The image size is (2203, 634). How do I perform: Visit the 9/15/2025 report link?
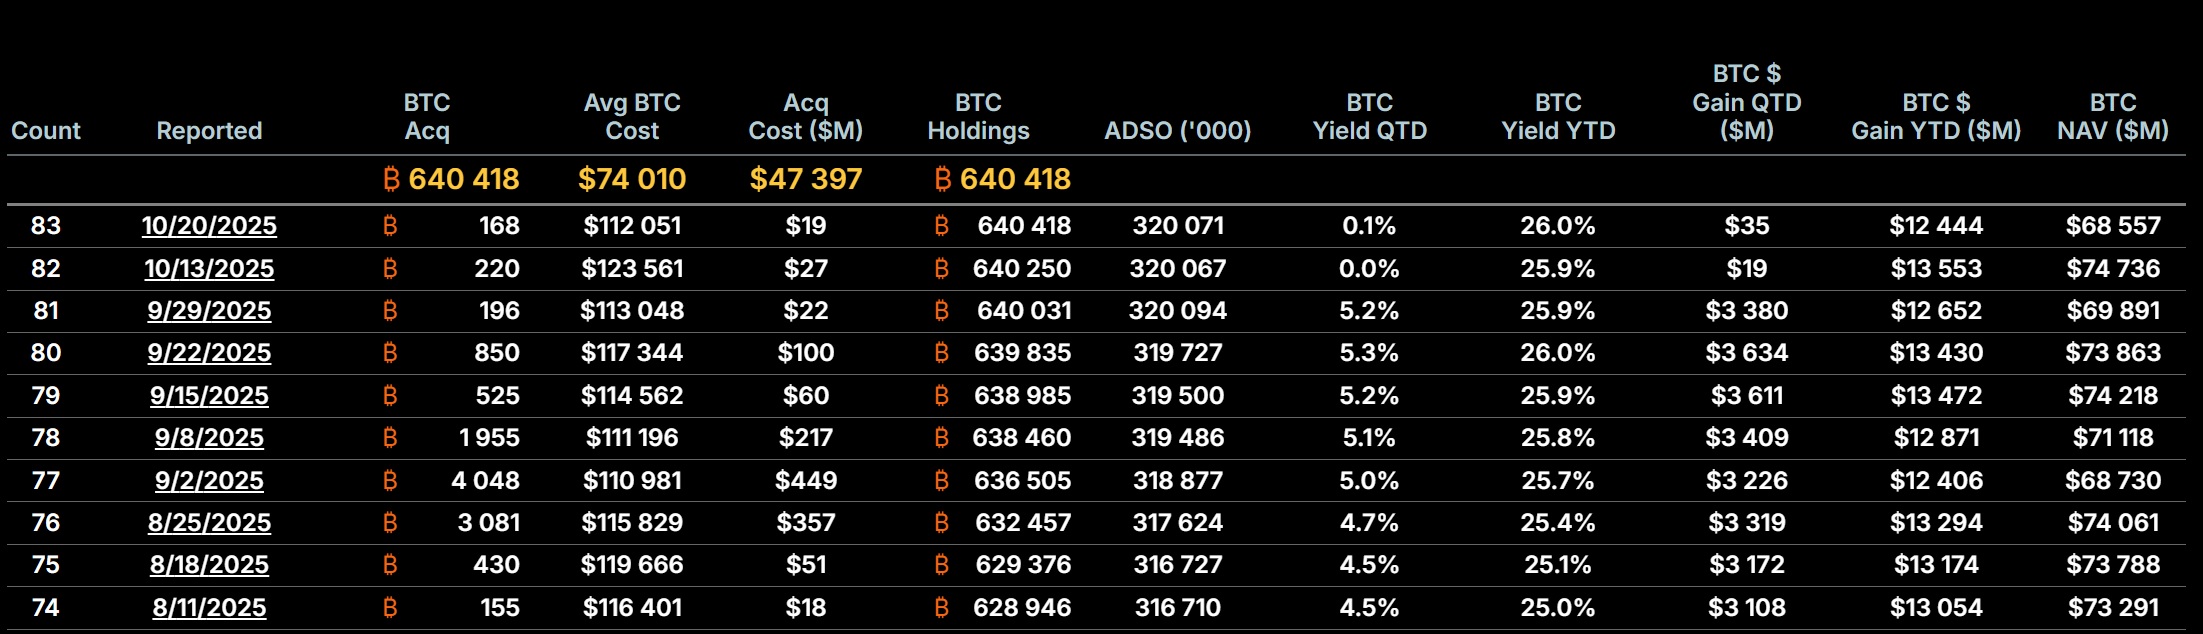[209, 396]
